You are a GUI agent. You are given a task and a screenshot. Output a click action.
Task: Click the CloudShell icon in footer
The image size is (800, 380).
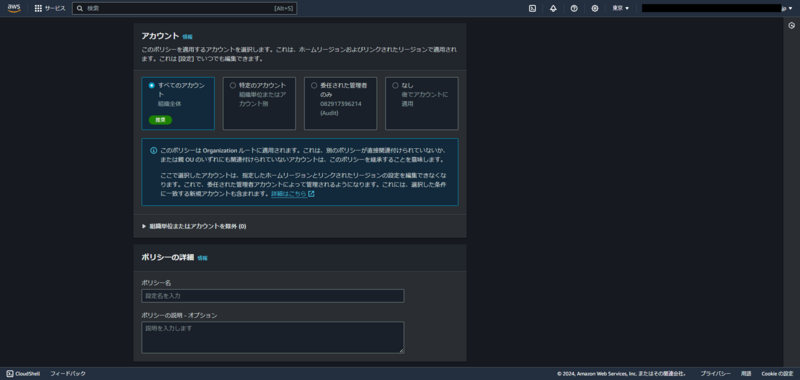(x=10, y=374)
